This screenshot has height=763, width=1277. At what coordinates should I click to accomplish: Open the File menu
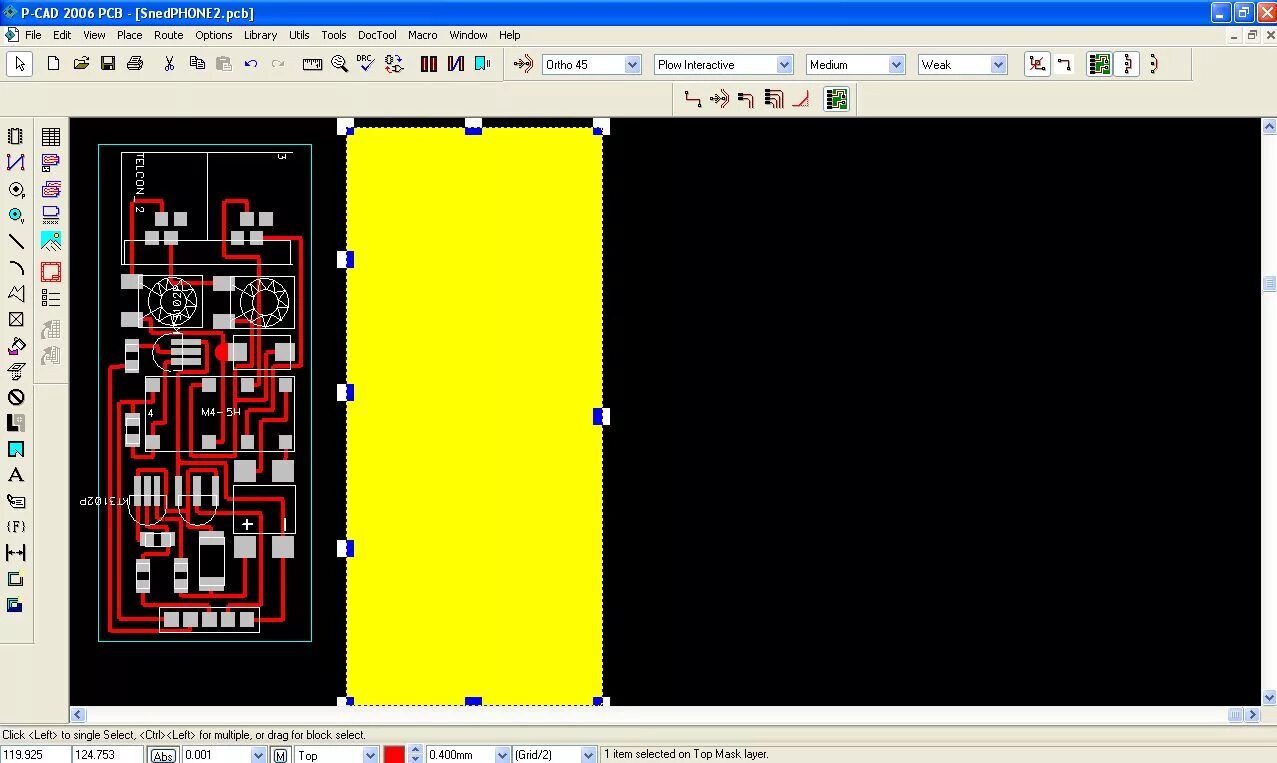tap(33, 35)
